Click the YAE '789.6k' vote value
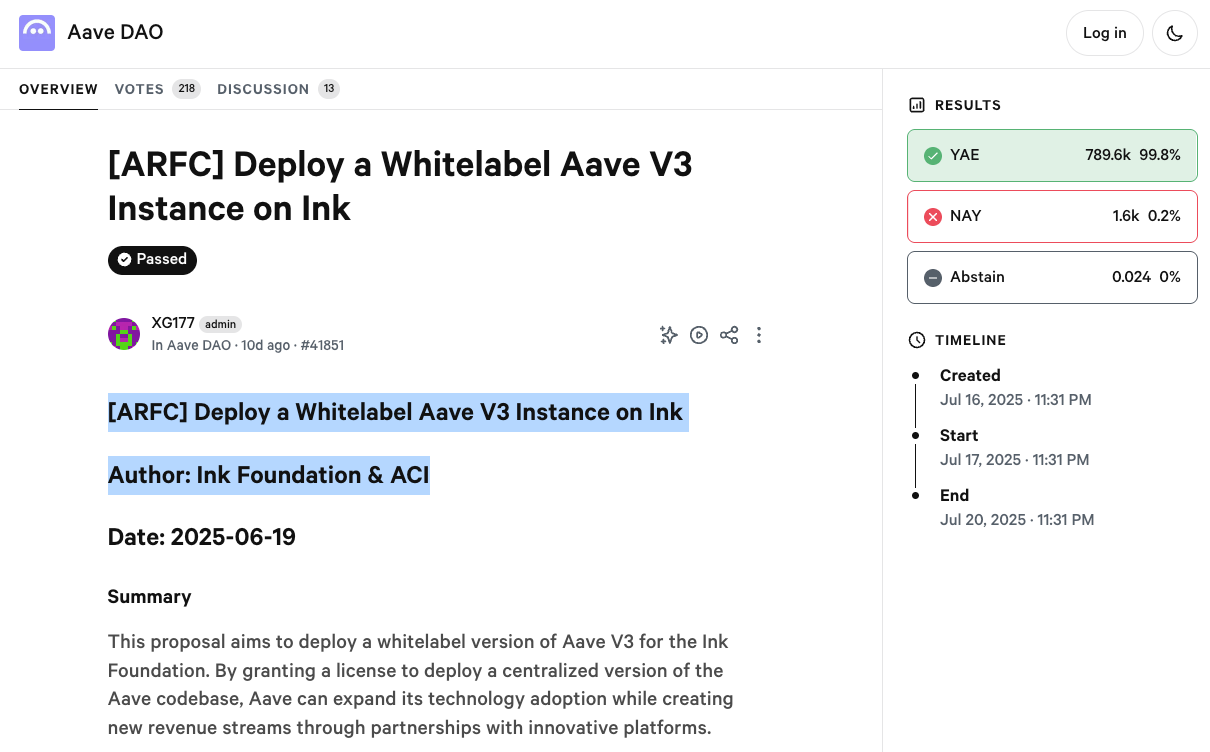Viewport: 1210px width, 752px height. point(1108,155)
